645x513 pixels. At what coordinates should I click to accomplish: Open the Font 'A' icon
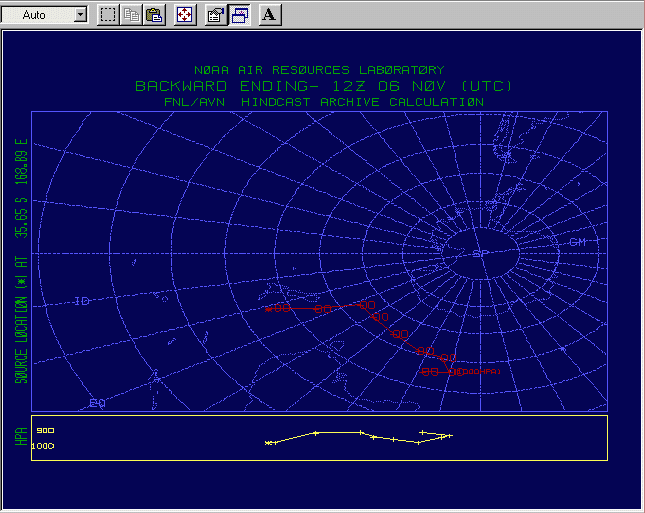270,15
